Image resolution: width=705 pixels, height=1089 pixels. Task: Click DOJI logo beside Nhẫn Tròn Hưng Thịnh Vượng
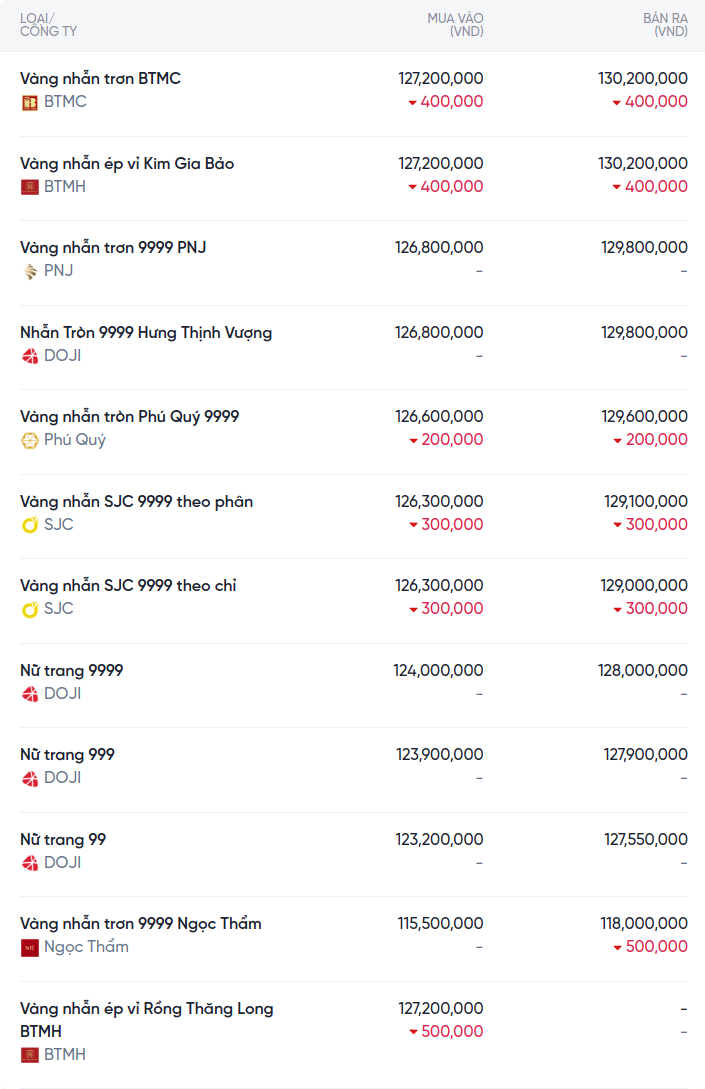(30, 356)
